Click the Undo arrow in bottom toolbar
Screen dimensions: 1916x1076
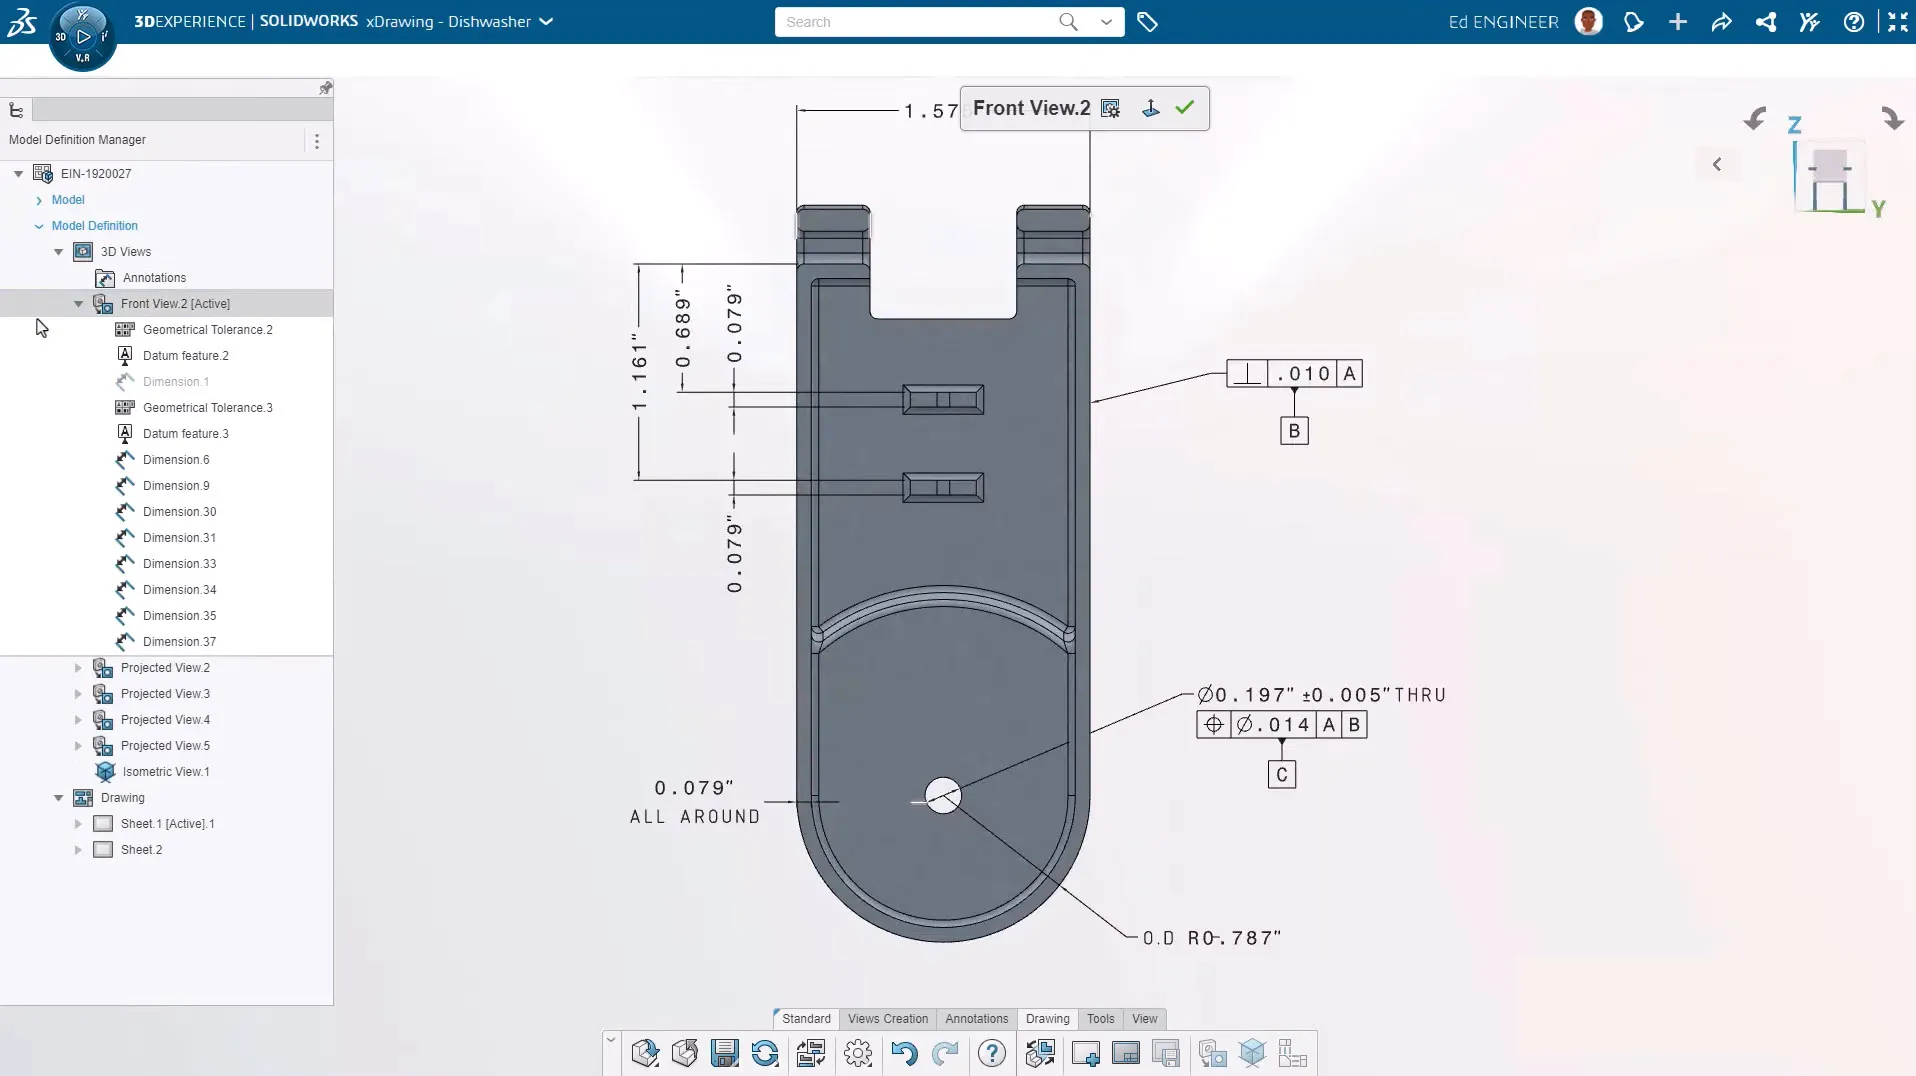click(904, 1053)
